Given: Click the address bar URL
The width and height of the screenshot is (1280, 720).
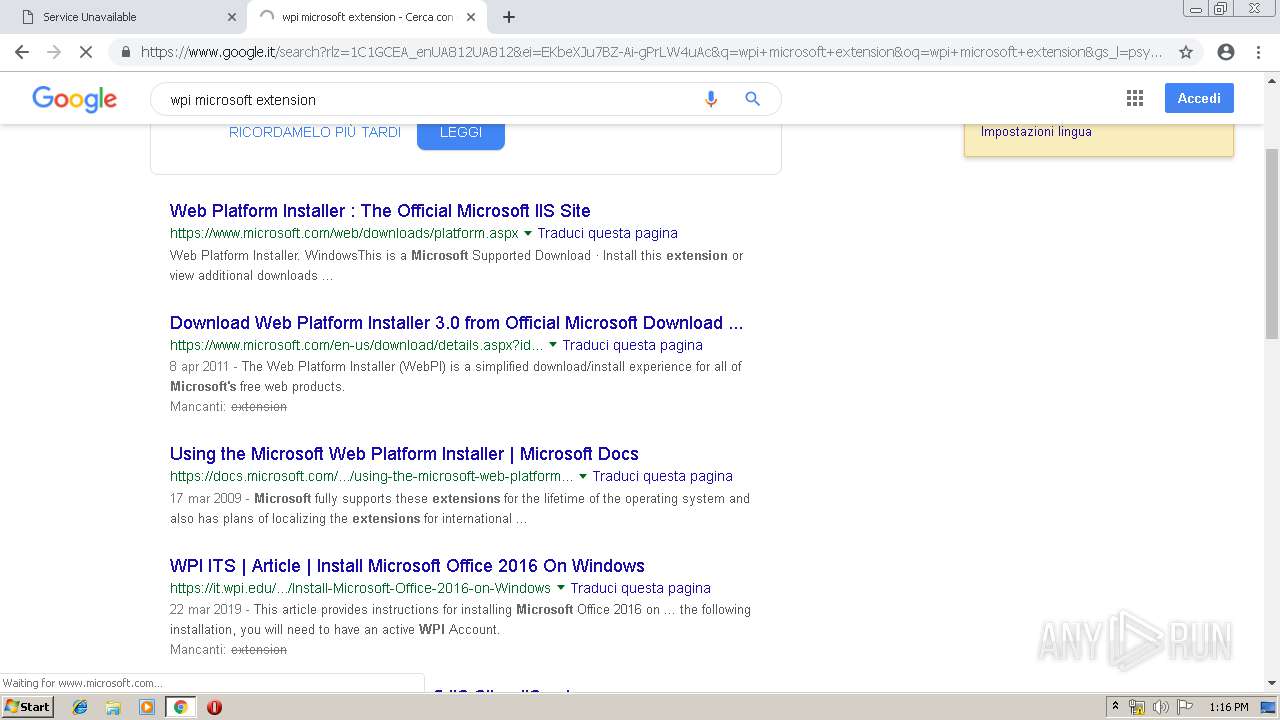Looking at the screenshot, I should [x=652, y=52].
